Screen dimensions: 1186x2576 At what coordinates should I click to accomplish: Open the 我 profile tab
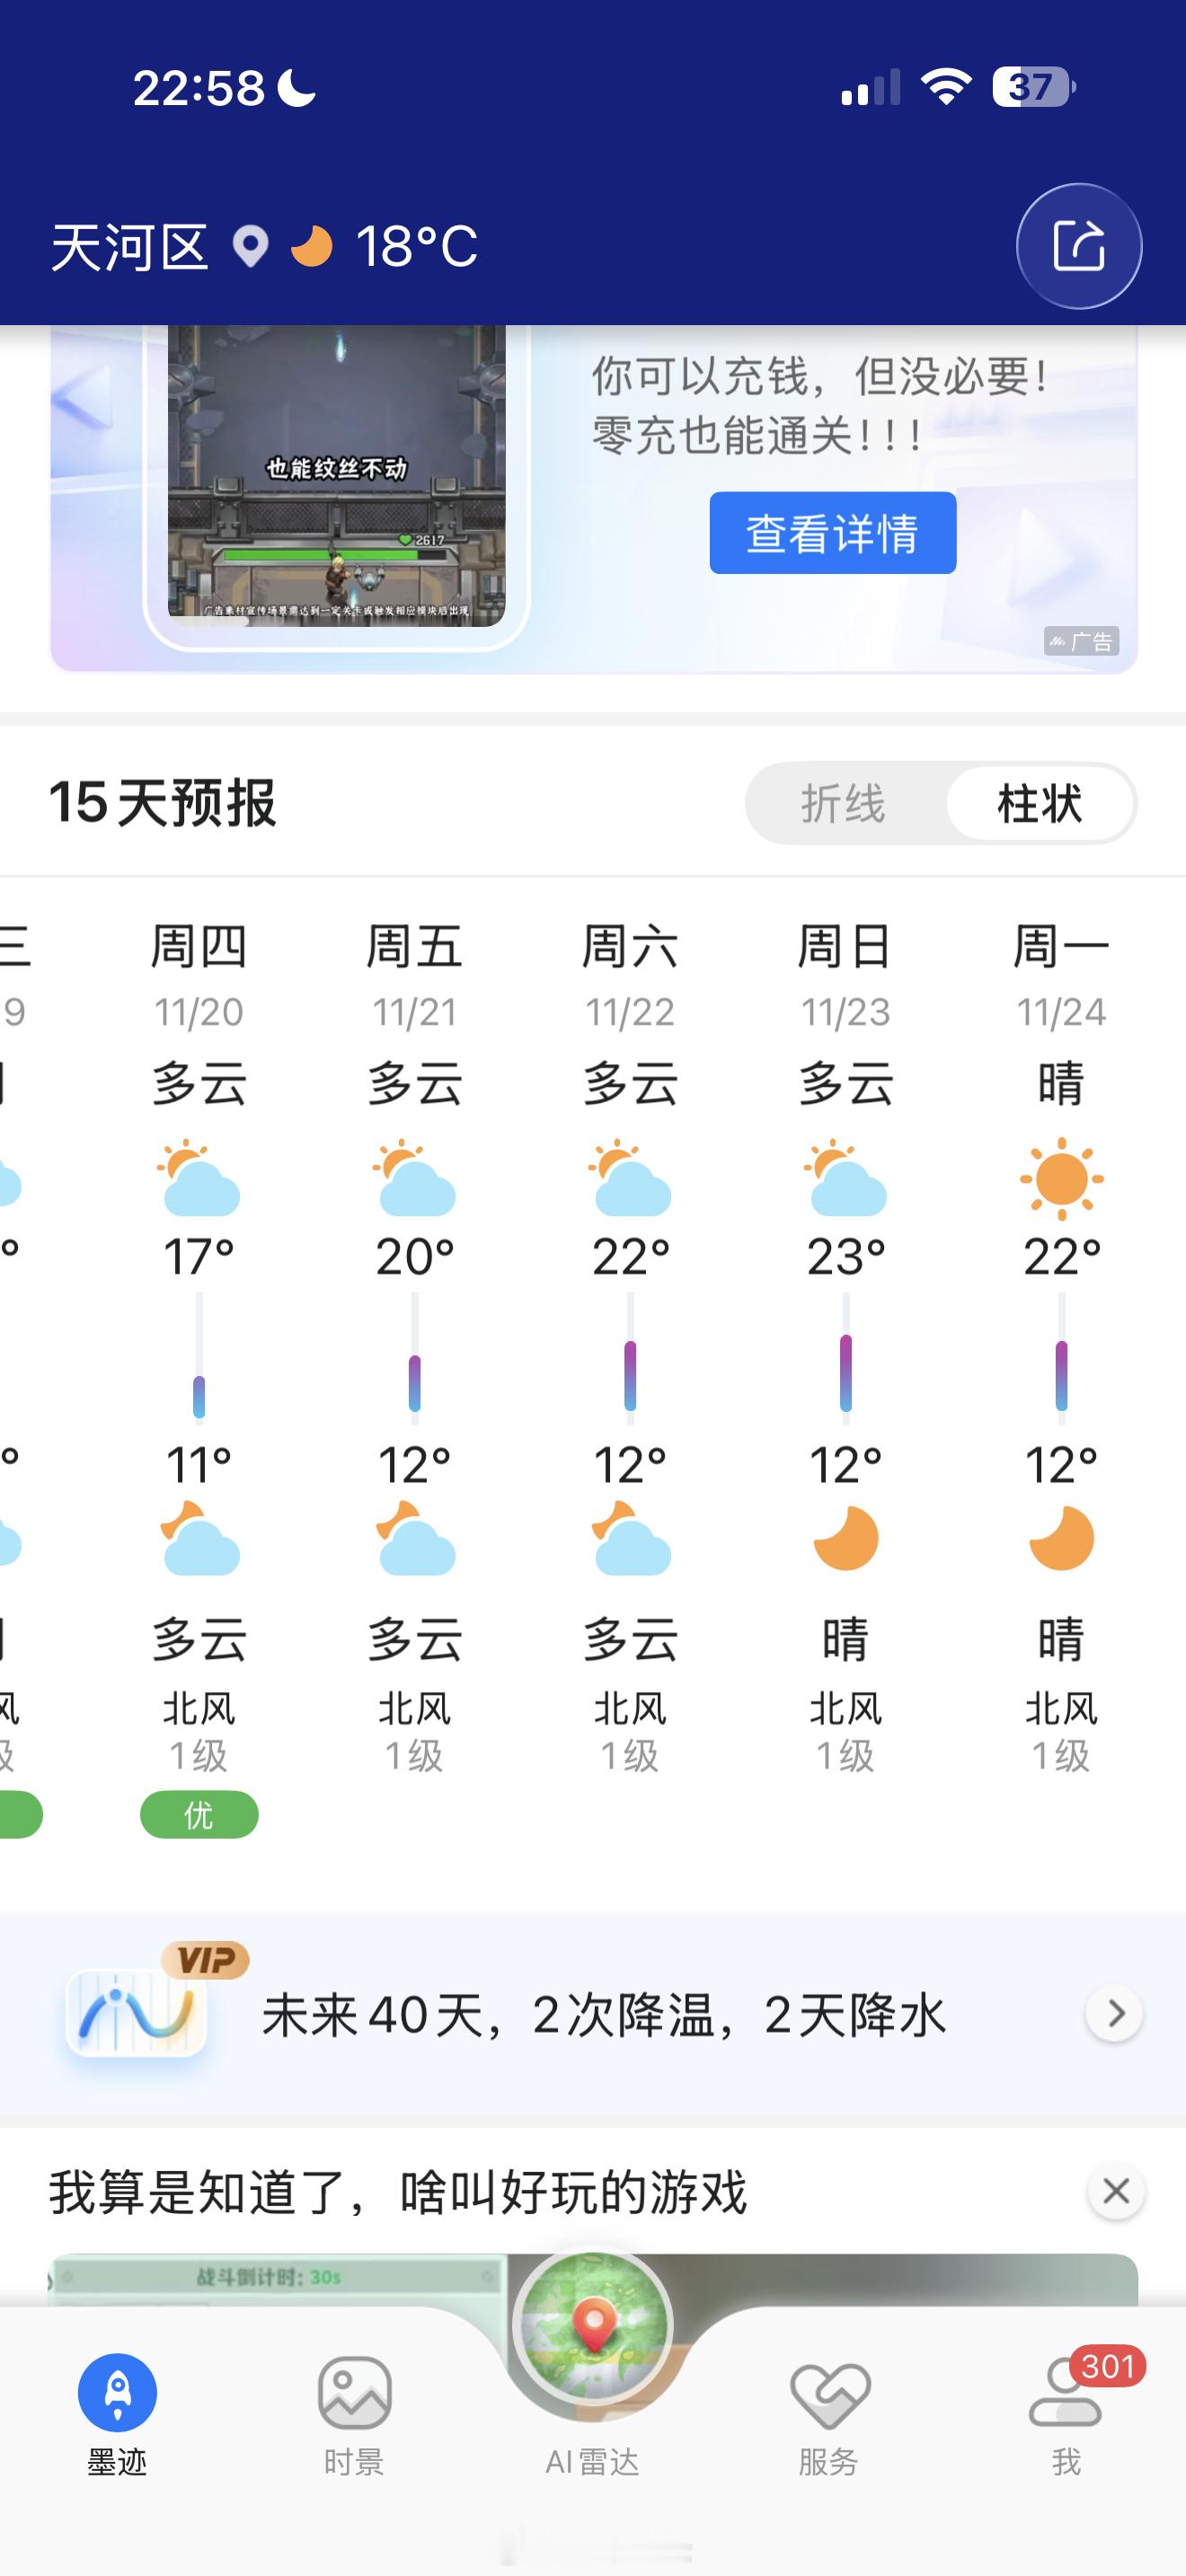(1066, 2412)
